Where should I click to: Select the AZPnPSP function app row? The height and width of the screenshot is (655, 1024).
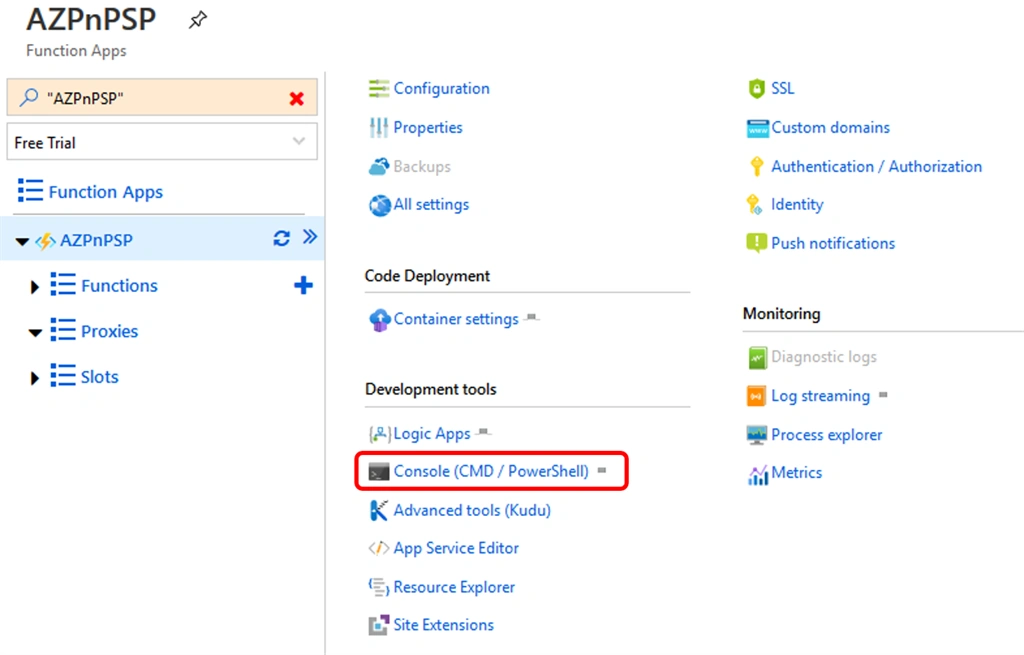click(162, 238)
